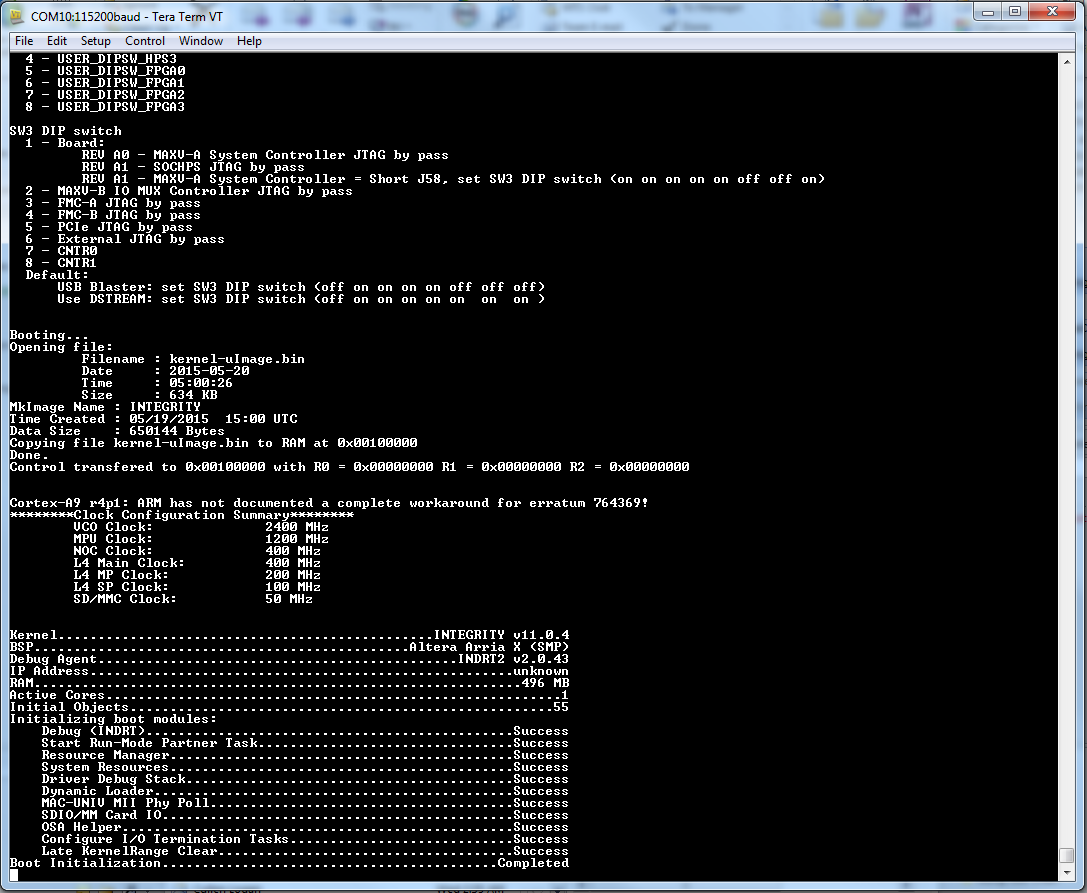Viewport: 1087px width, 893px height.
Task: Maximize the Tera Term window
Action: pyautogui.click(x=1015, y=12)
